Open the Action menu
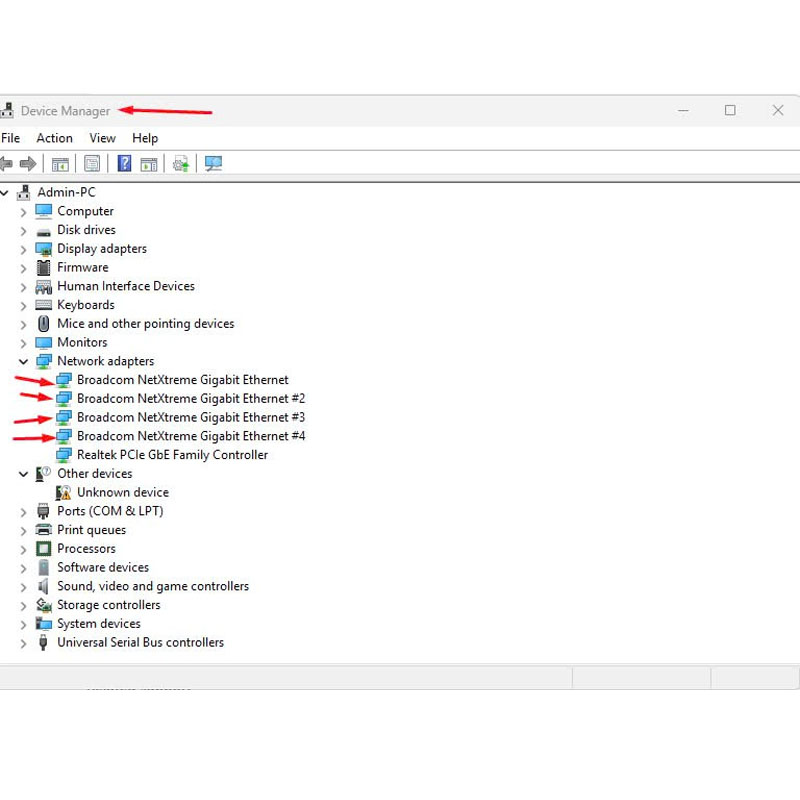 pyautogui.click(x=54, y=138)
